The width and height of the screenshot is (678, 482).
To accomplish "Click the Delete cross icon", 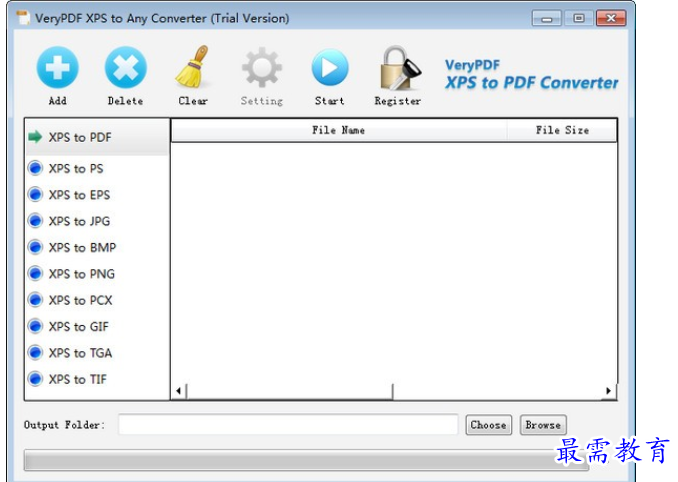I will [125, 67].
